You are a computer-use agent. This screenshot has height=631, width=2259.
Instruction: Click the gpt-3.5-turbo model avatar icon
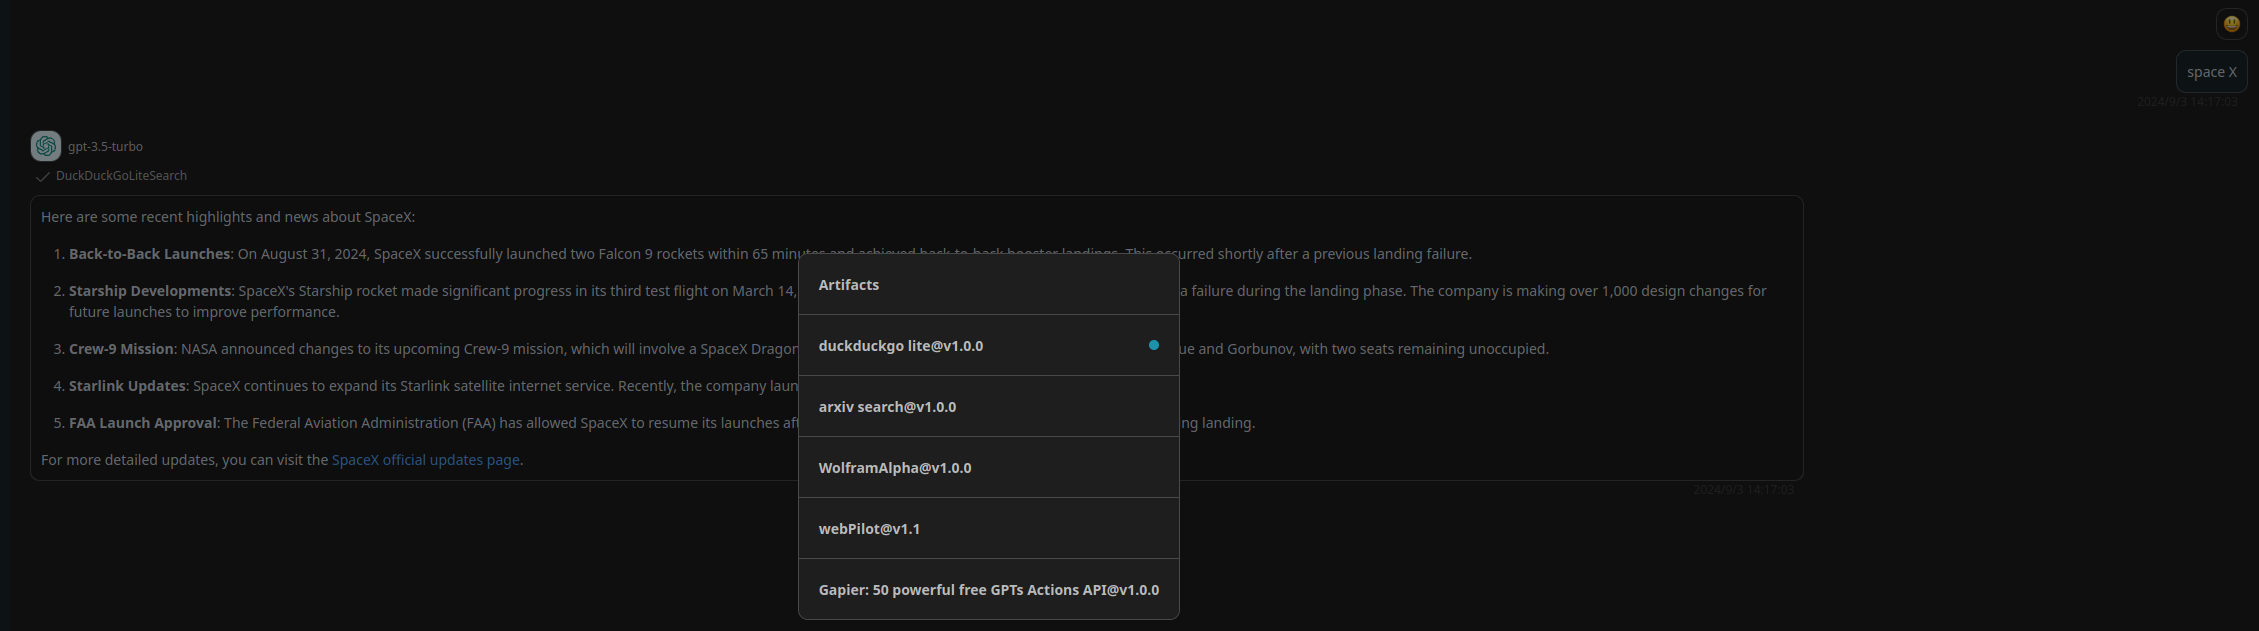point(46,146)
